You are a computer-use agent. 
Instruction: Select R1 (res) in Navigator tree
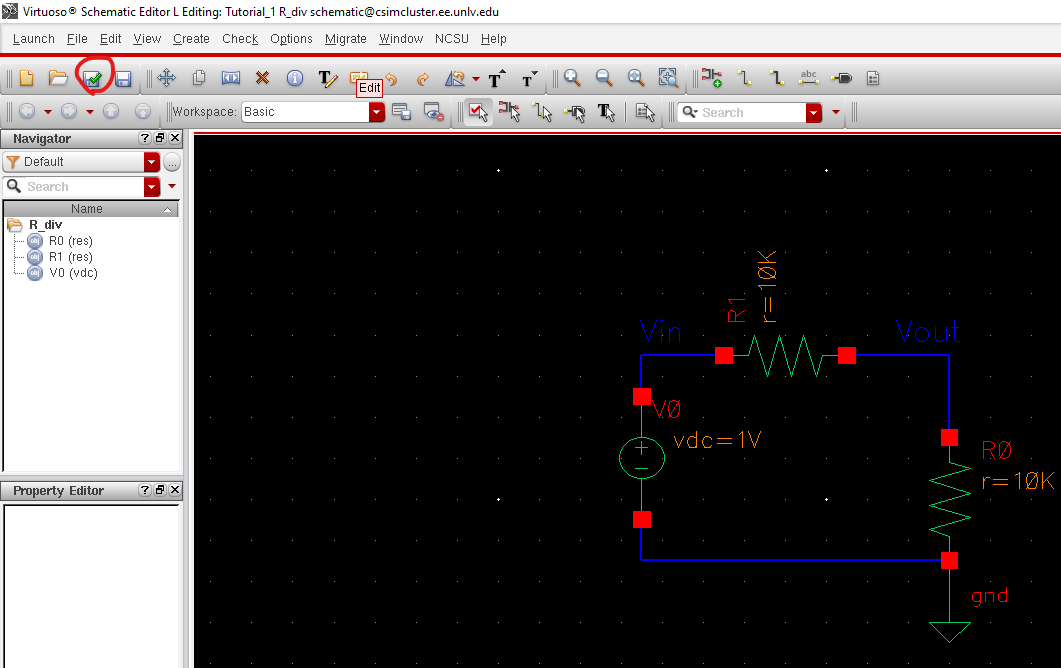[x=70, y=257]
